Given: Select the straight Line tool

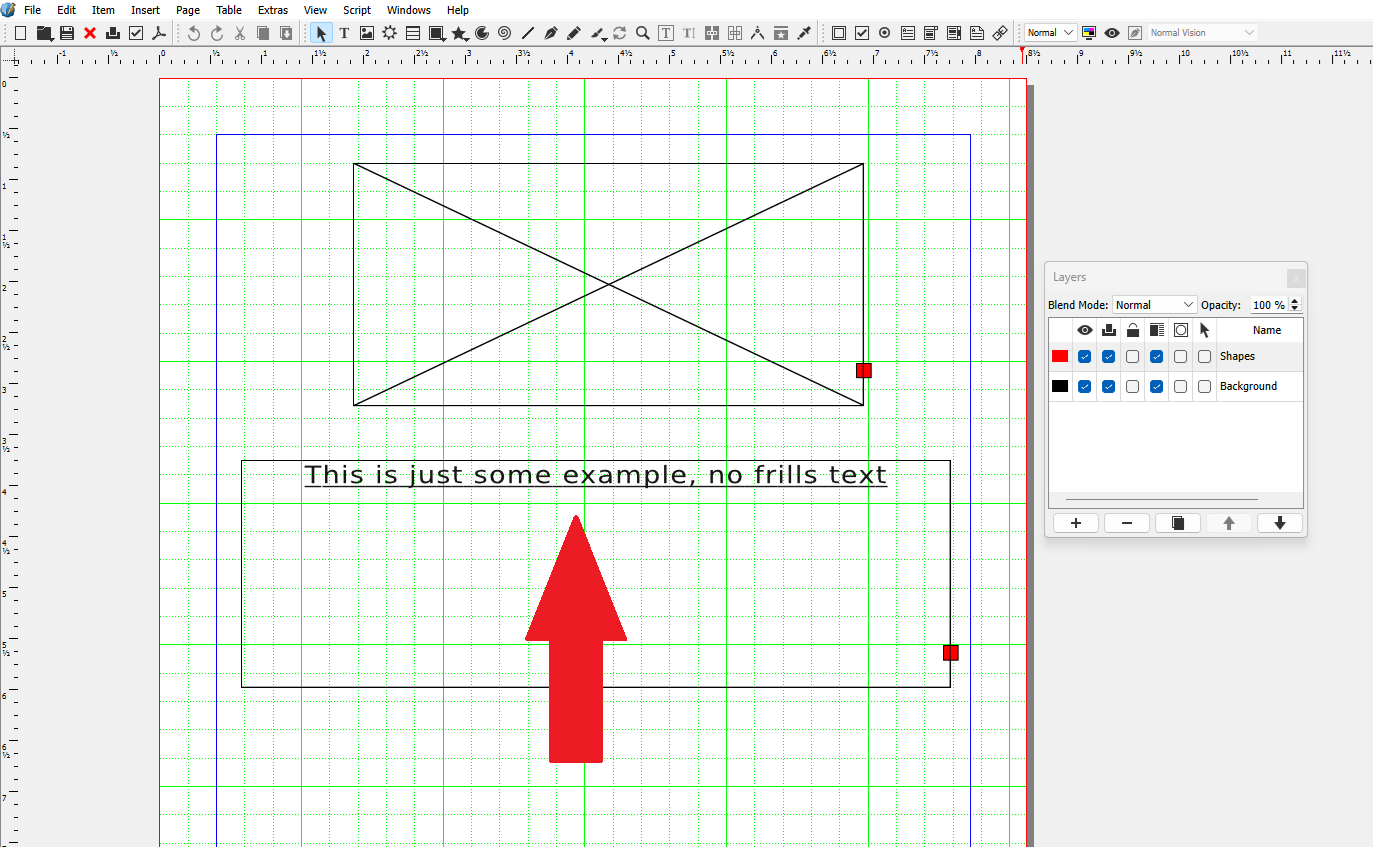Looking at the screenshot, I should [x=528, y=33].
